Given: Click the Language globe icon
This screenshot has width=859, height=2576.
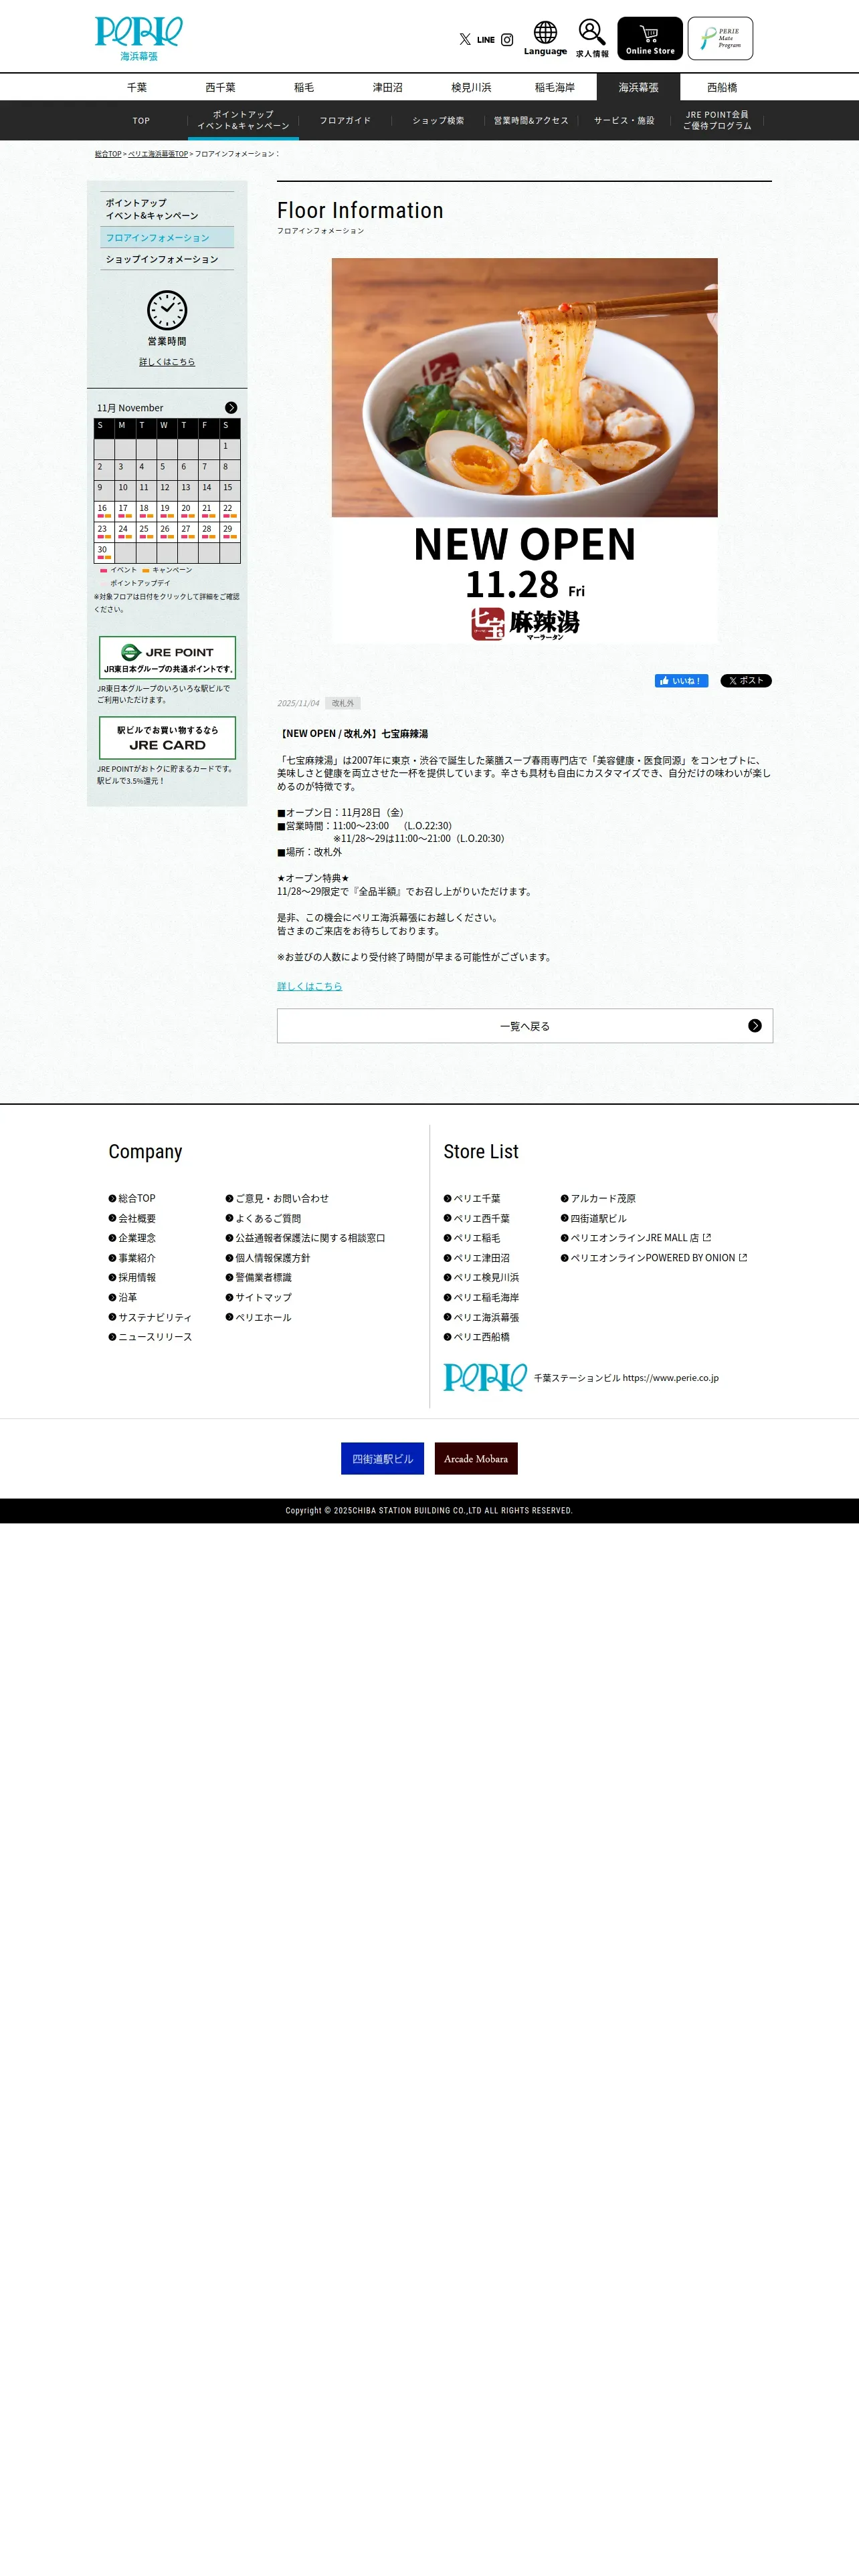Looking at the screenshot, I should pos(545,38).
